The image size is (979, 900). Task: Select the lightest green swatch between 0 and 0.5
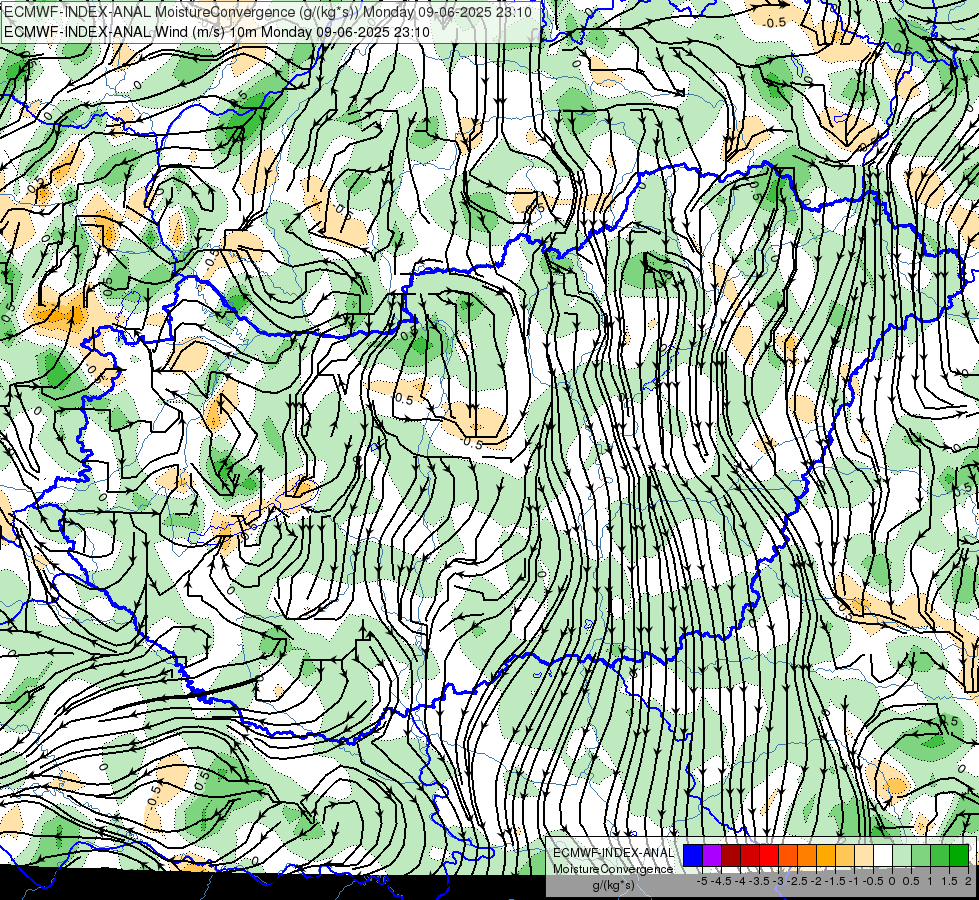902,855
